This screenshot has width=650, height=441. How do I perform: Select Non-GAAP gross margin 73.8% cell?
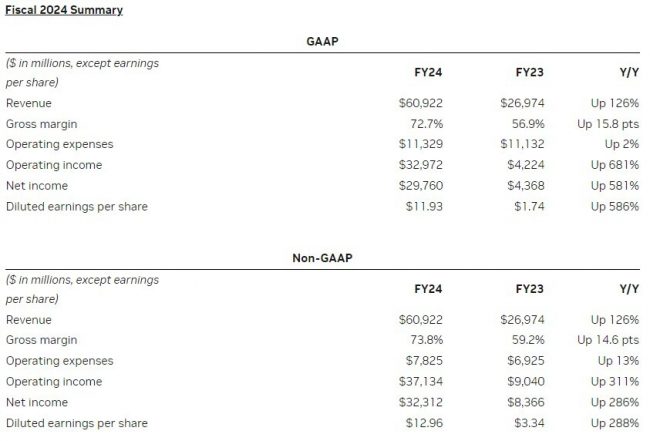click(x=427, y=340)
